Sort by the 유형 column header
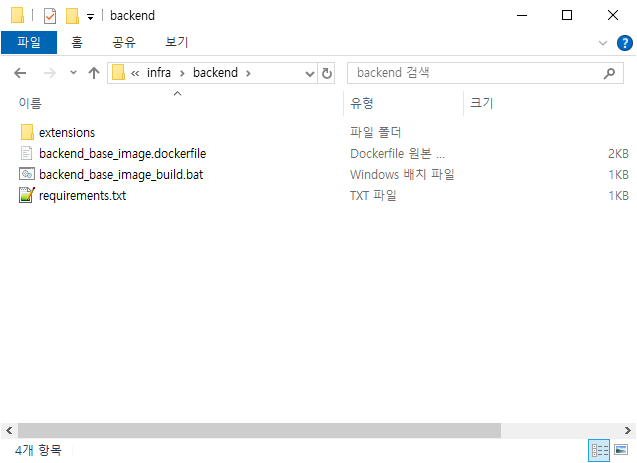The height and width of the screenshot is (463, 637). [362, 103]
